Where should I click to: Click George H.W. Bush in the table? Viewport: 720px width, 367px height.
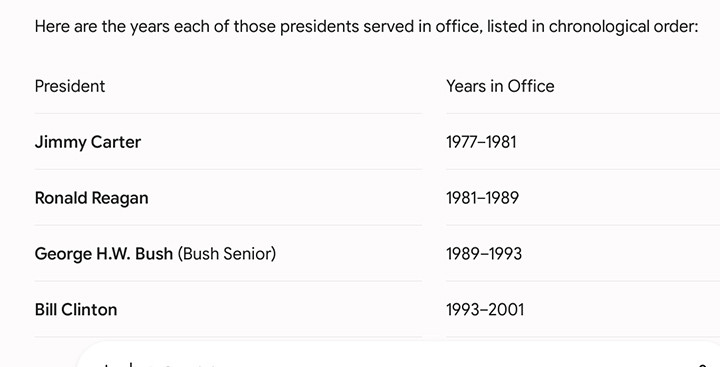coord(104,254)
